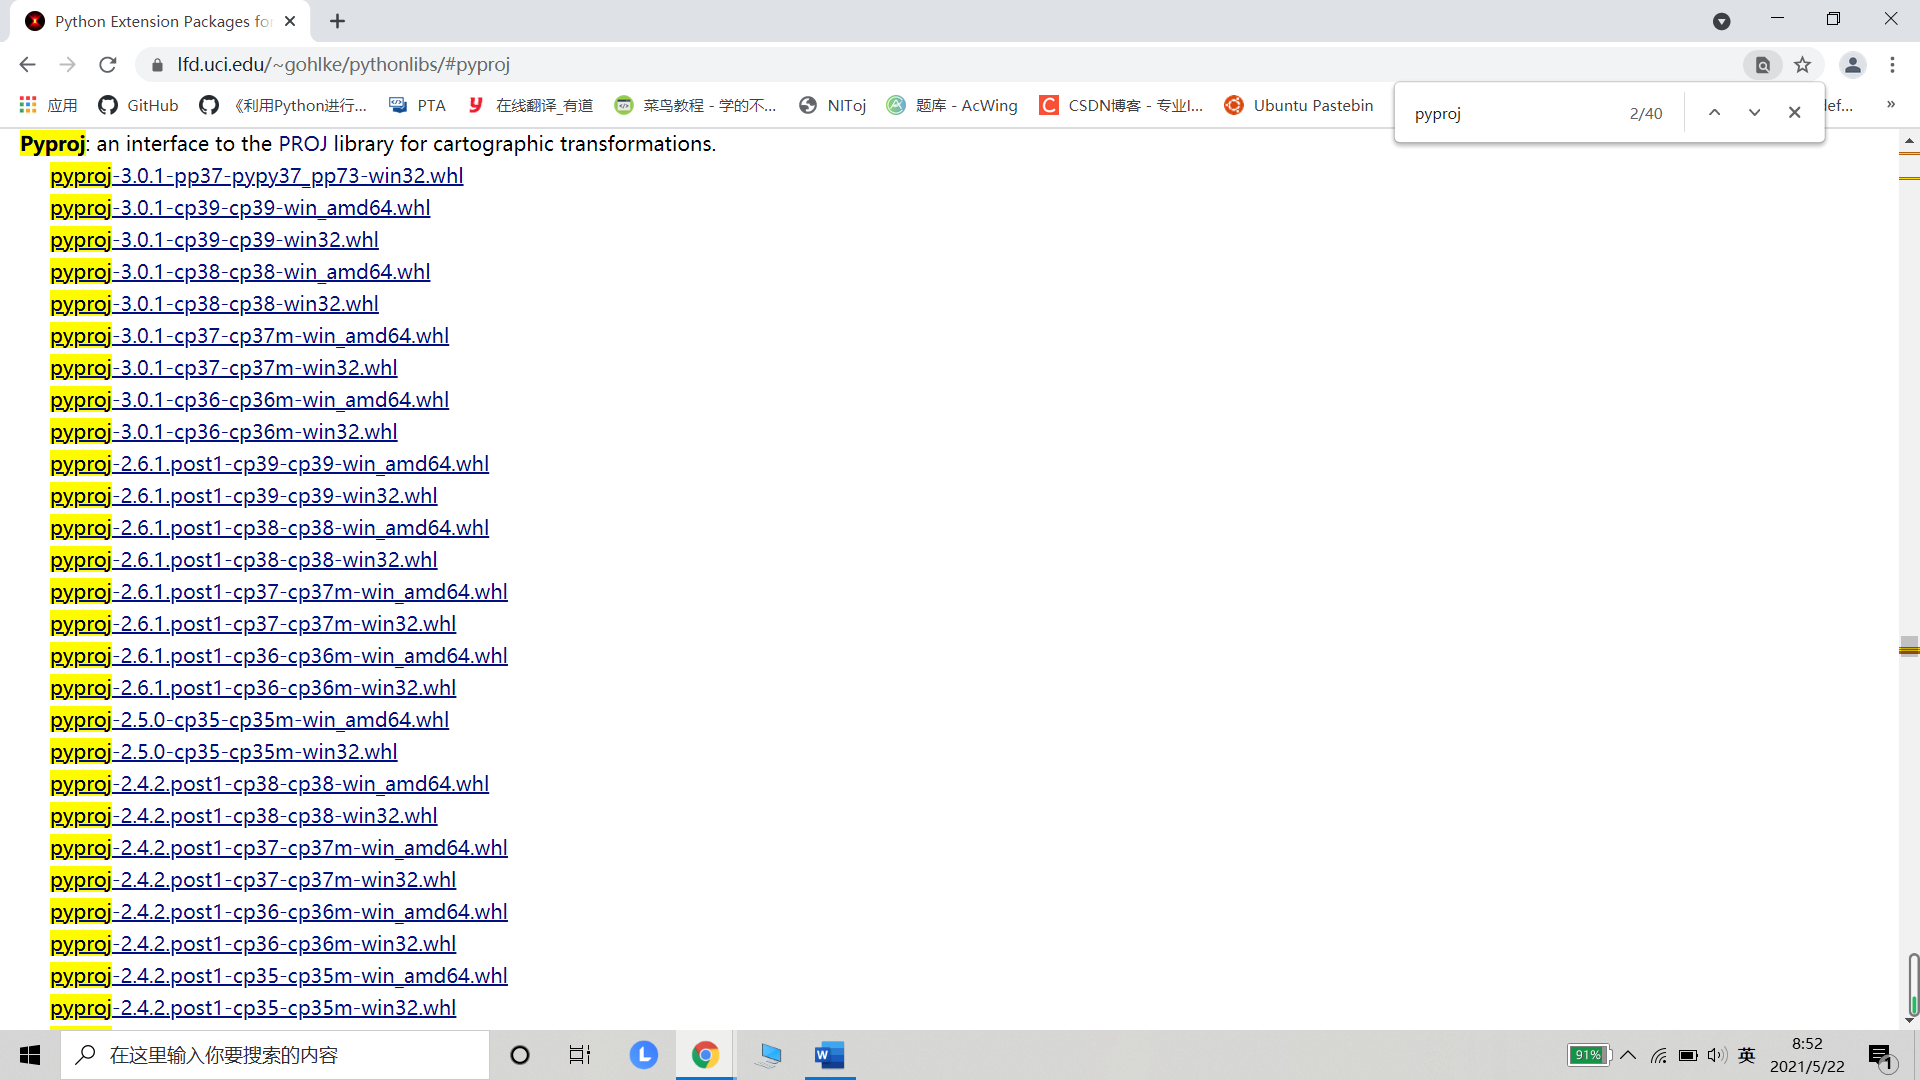Open the Chrome profile avatar
Screen dimensions: 1920x1080
[1852, 64]
